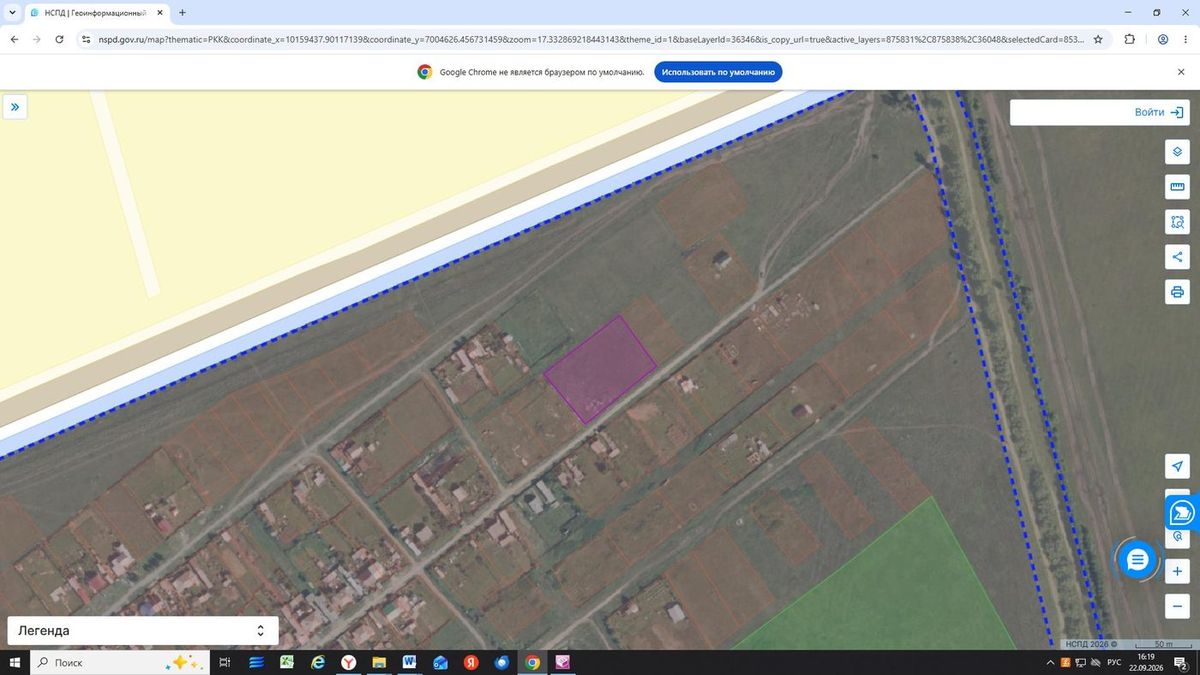Open Chrome extensions menu
This screenshot has height=675, width=1200.
pyautogui.click(x=1130, y=39)
